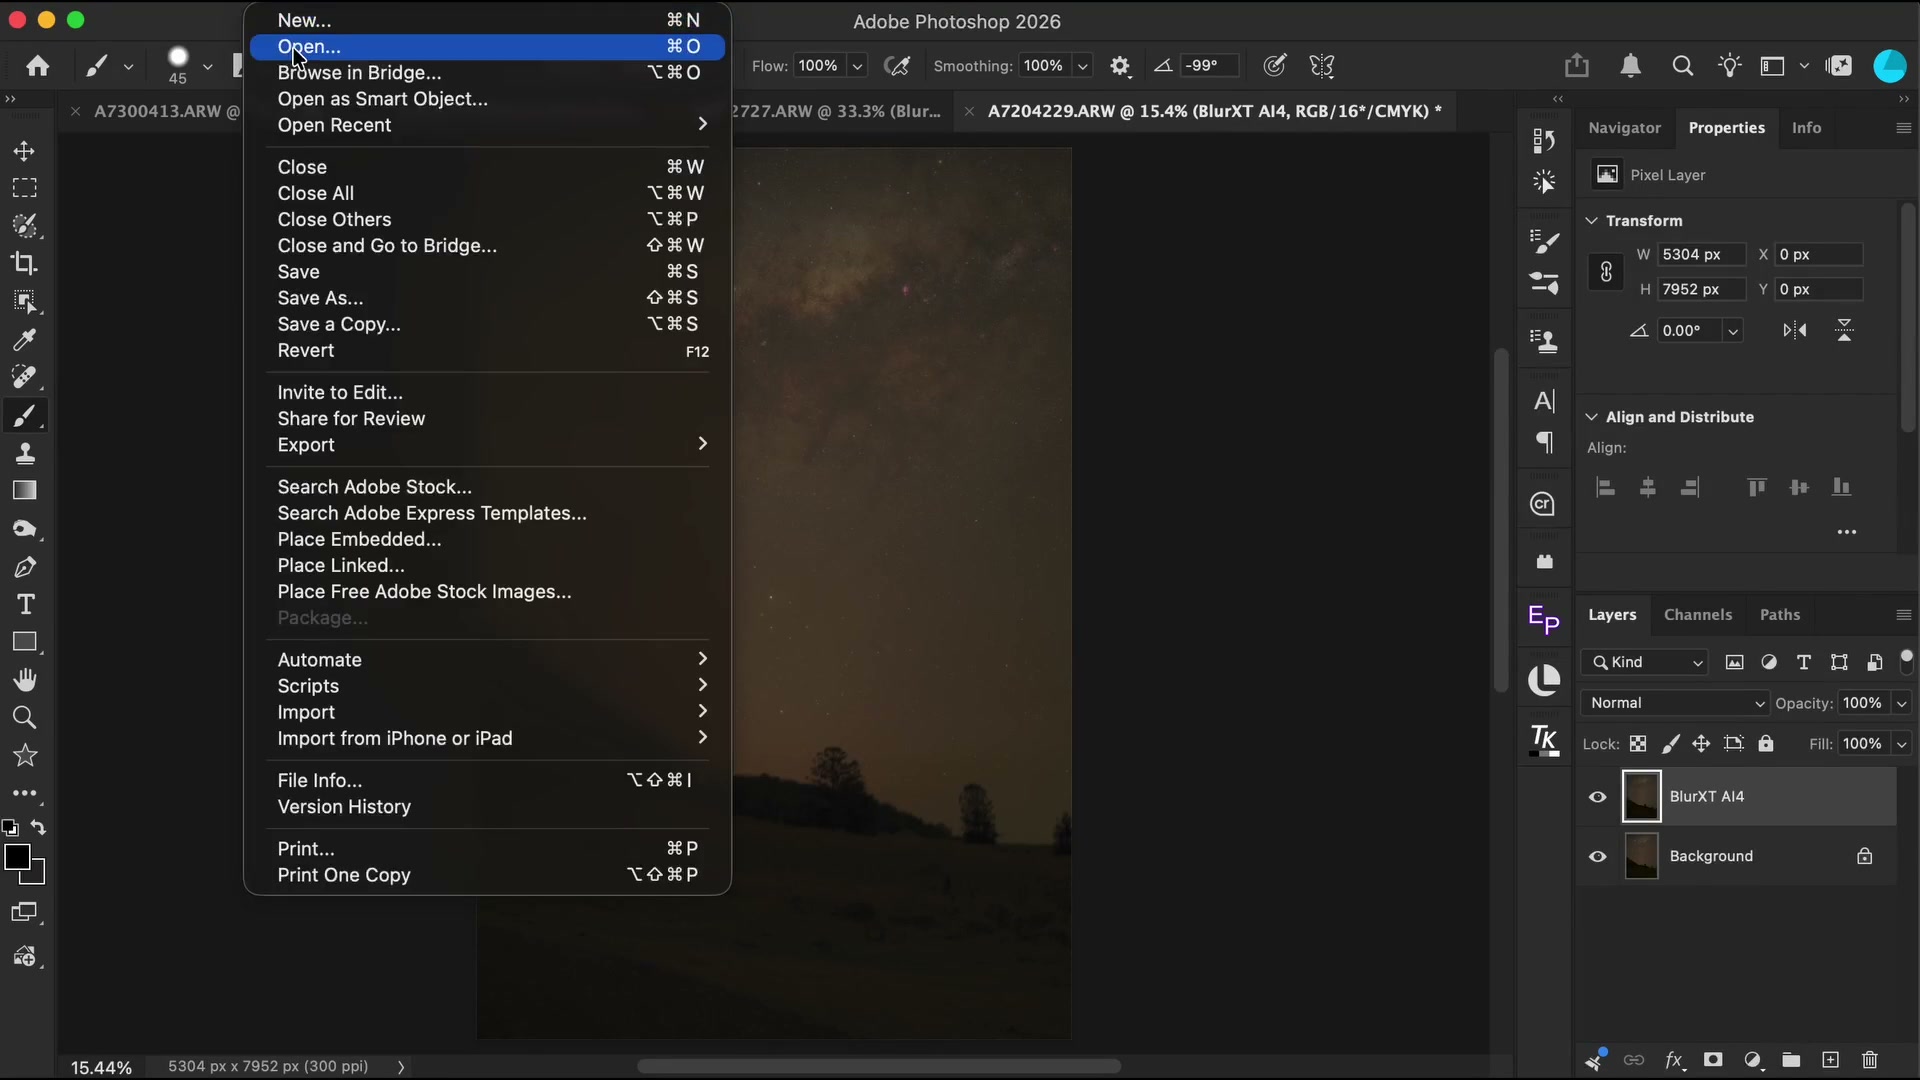The image size is (1920, 1080).
Task: Open the Opacity dropdown arrow
Action: (1902, 704)
